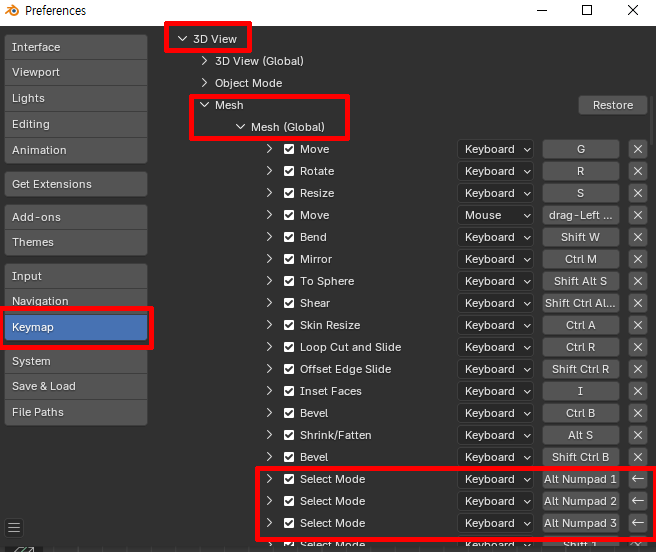This screenshot has height=552, width=656.
Task: Disable Select Mode Alt Numpad 1 checkbox
Action: point(289,479)
